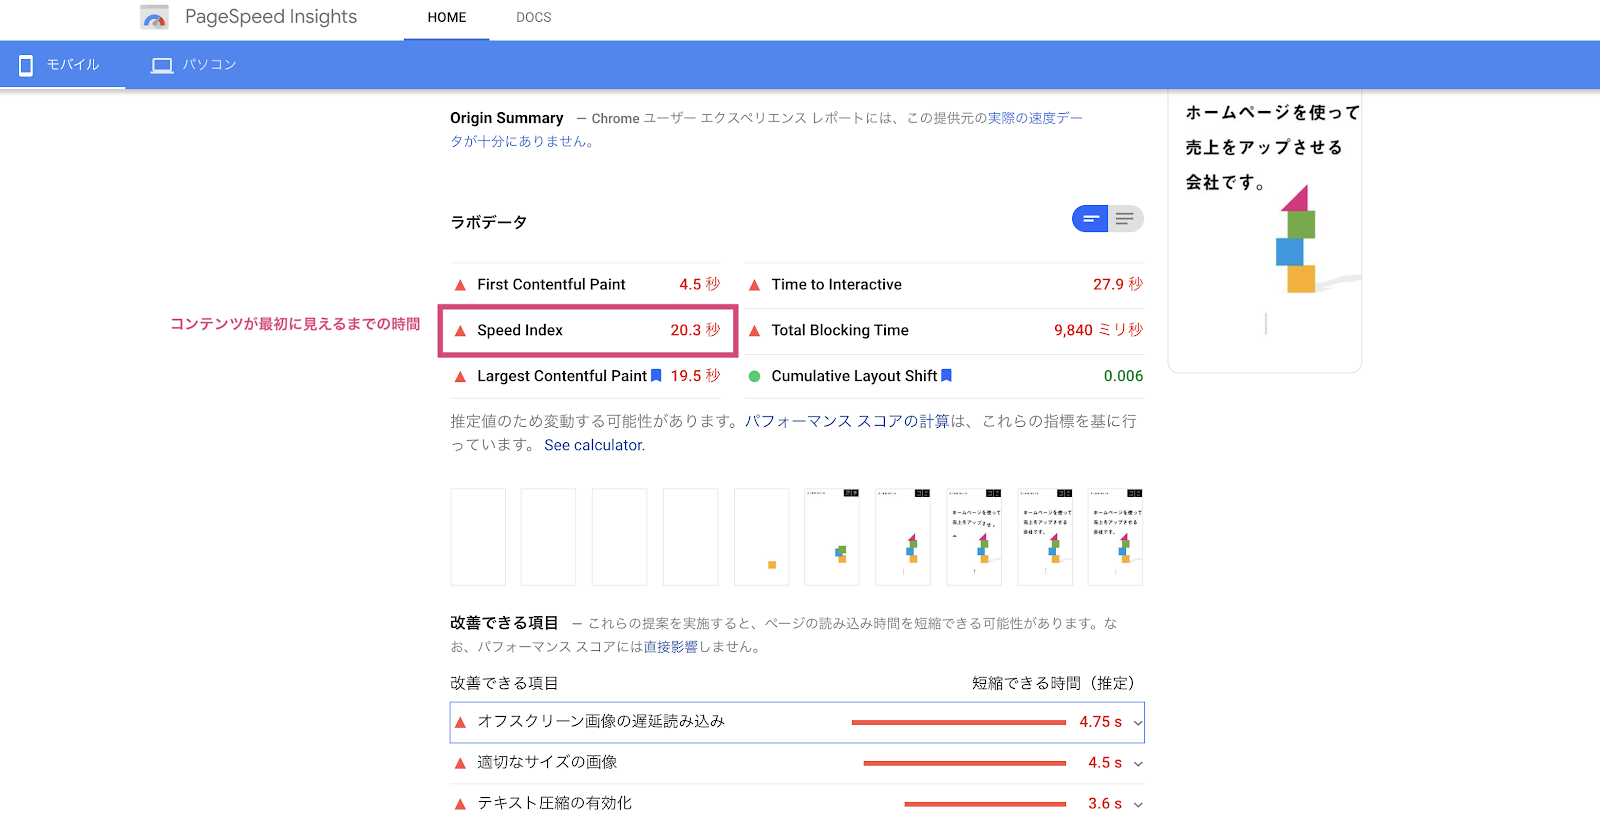Viewport: 1600px width, 816px height.
Task: Click the PageSpeed Insights logo icon
Action: tap(154, 17)
